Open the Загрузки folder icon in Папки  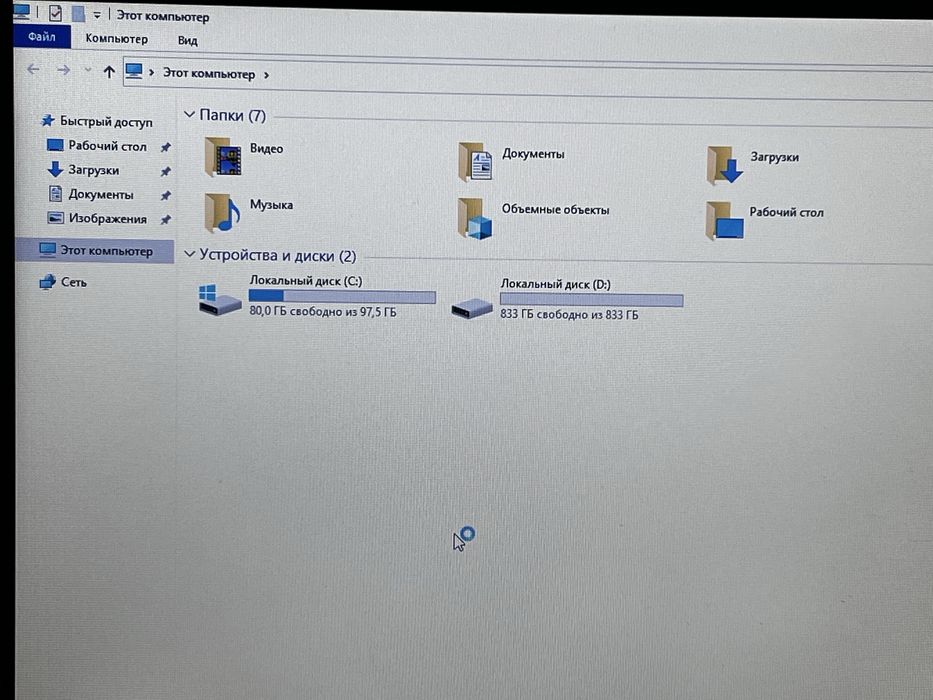point(724,165)
